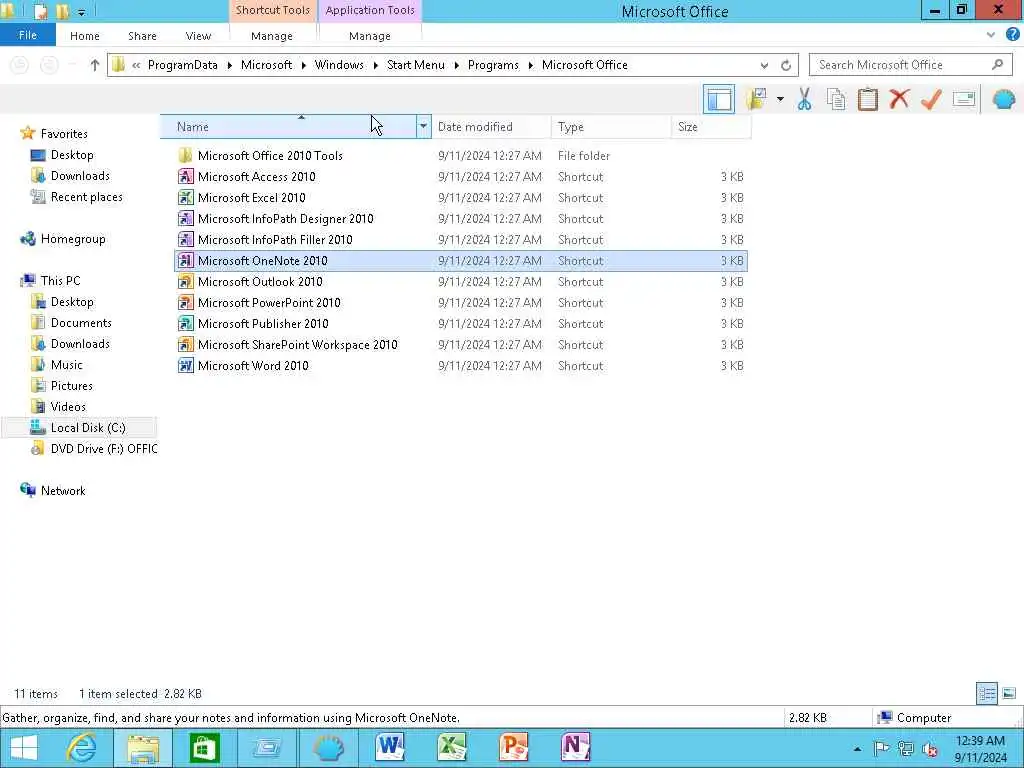Click the Copy toolbar icon
The image size is (1024, 768).
pyautogui.click(x=836, y=99)
